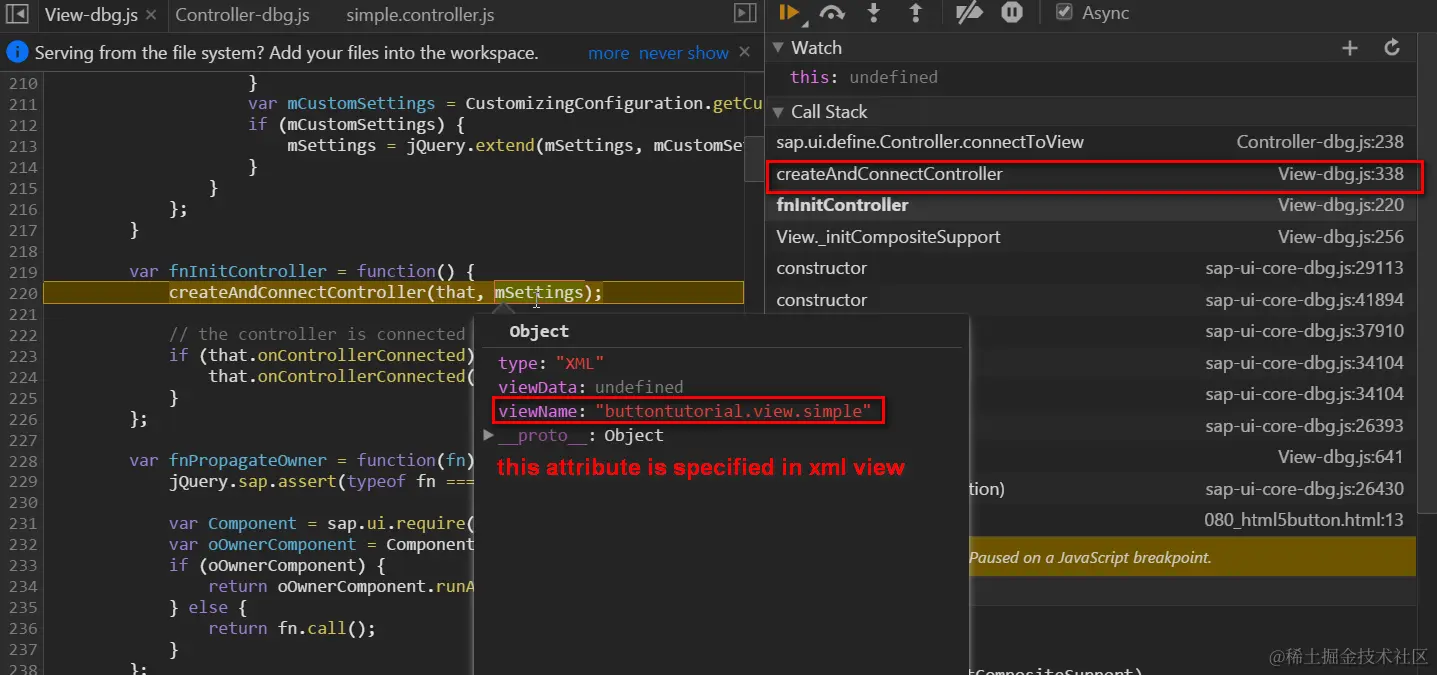Expand __proto__ in object tooltip

point(488,435)
